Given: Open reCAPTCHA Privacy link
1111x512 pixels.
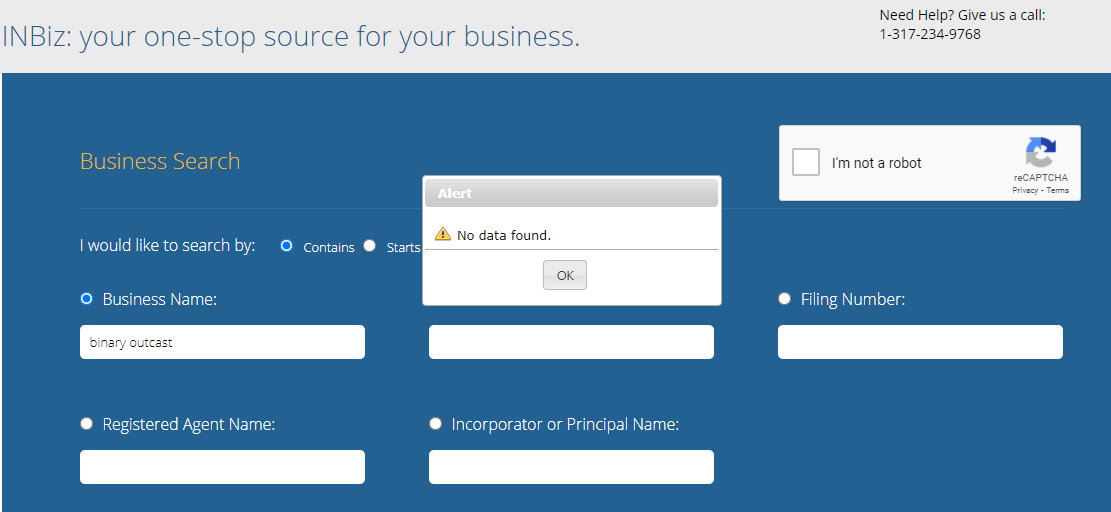Looking at the screenshot, I should pyautogui.click(x=1025, y=190).
